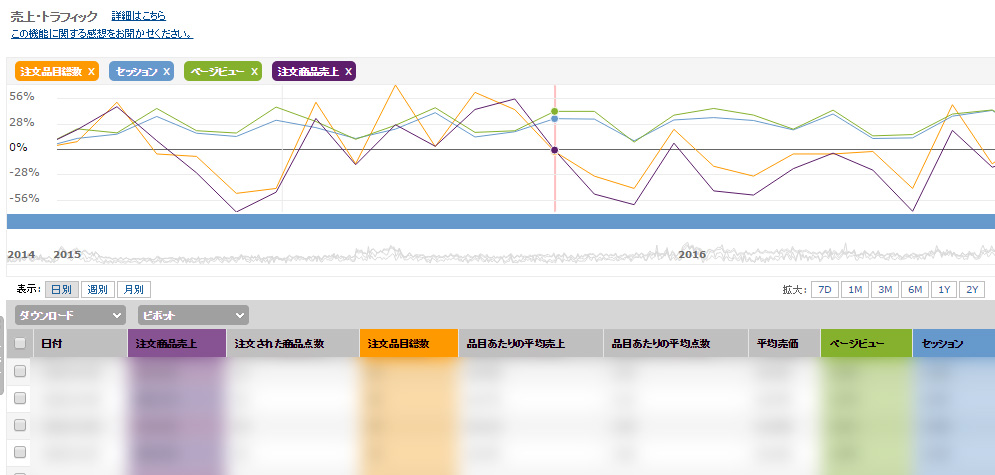The image size is (995, 475).
Task: Expand the ピボット dropdown
Action: tap(192, 315)
